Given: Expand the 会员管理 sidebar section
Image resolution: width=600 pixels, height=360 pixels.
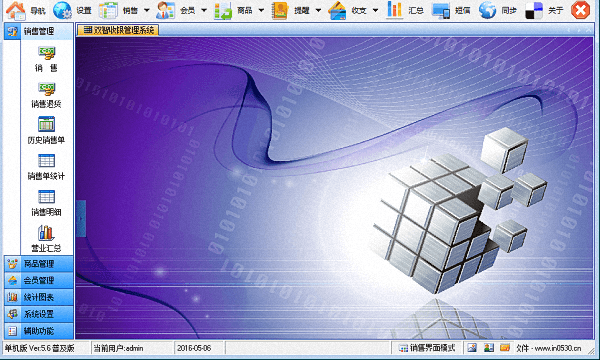Looking at the screenshot, I should pyautogui.click(x=38, y=280).
